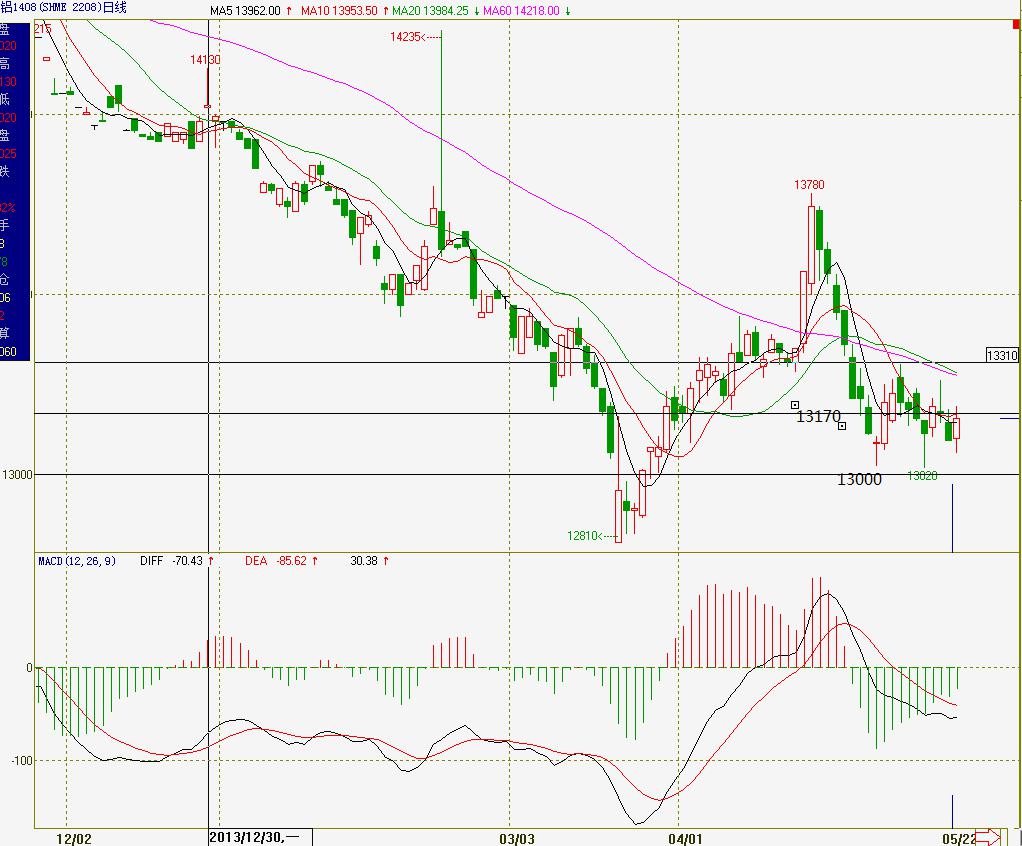Click the 05/22 date on the time axis
This screenshot has height=846, width=1022.
[959, 838]
